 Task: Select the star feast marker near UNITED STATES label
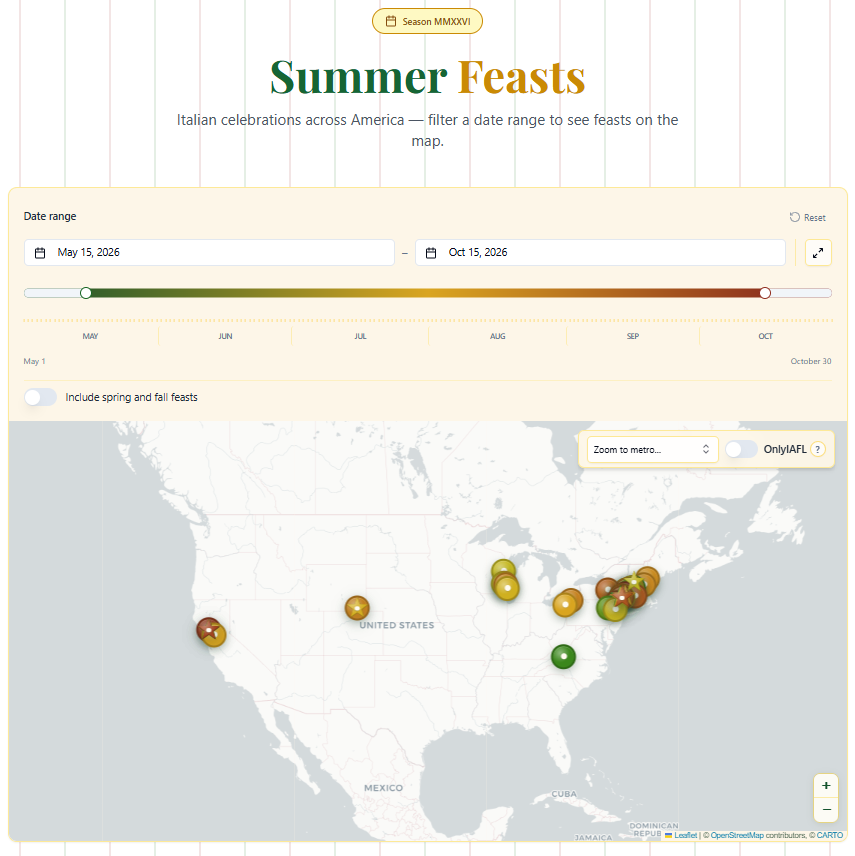pyautogui.click(x=357, y=608)
